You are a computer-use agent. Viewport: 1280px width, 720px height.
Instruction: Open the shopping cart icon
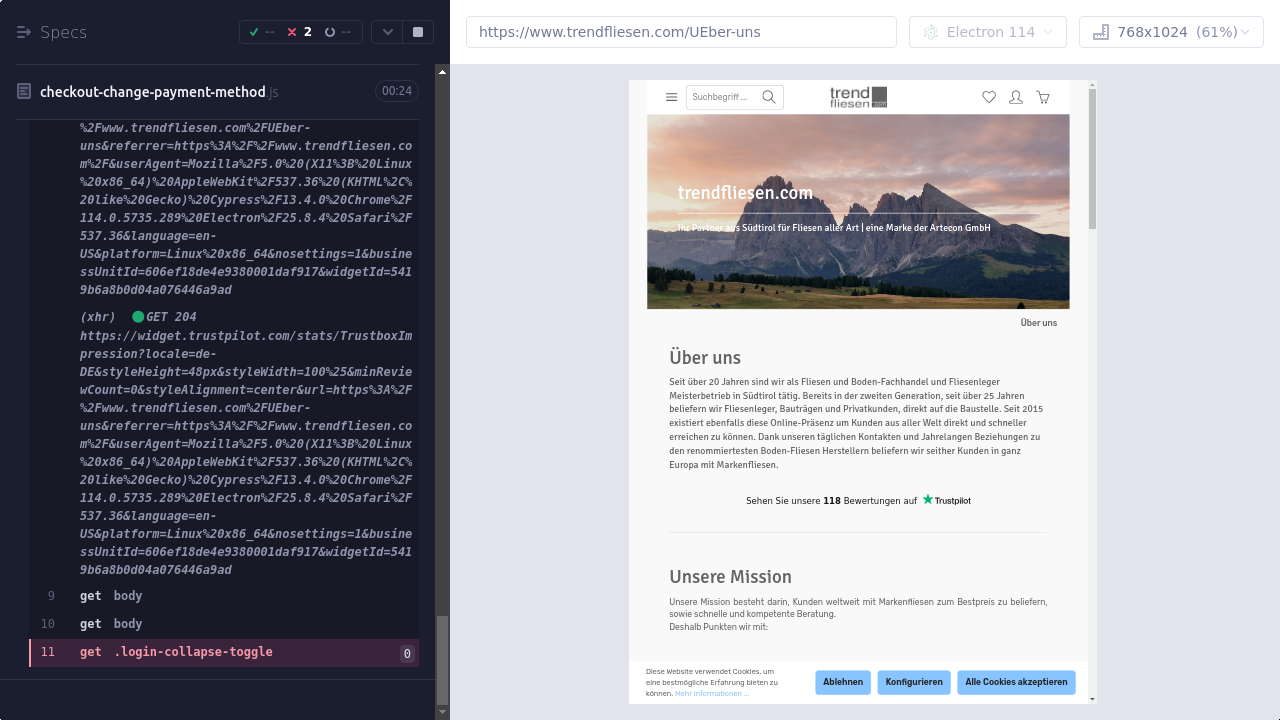pyautogui.click(x=1043, y=97)
